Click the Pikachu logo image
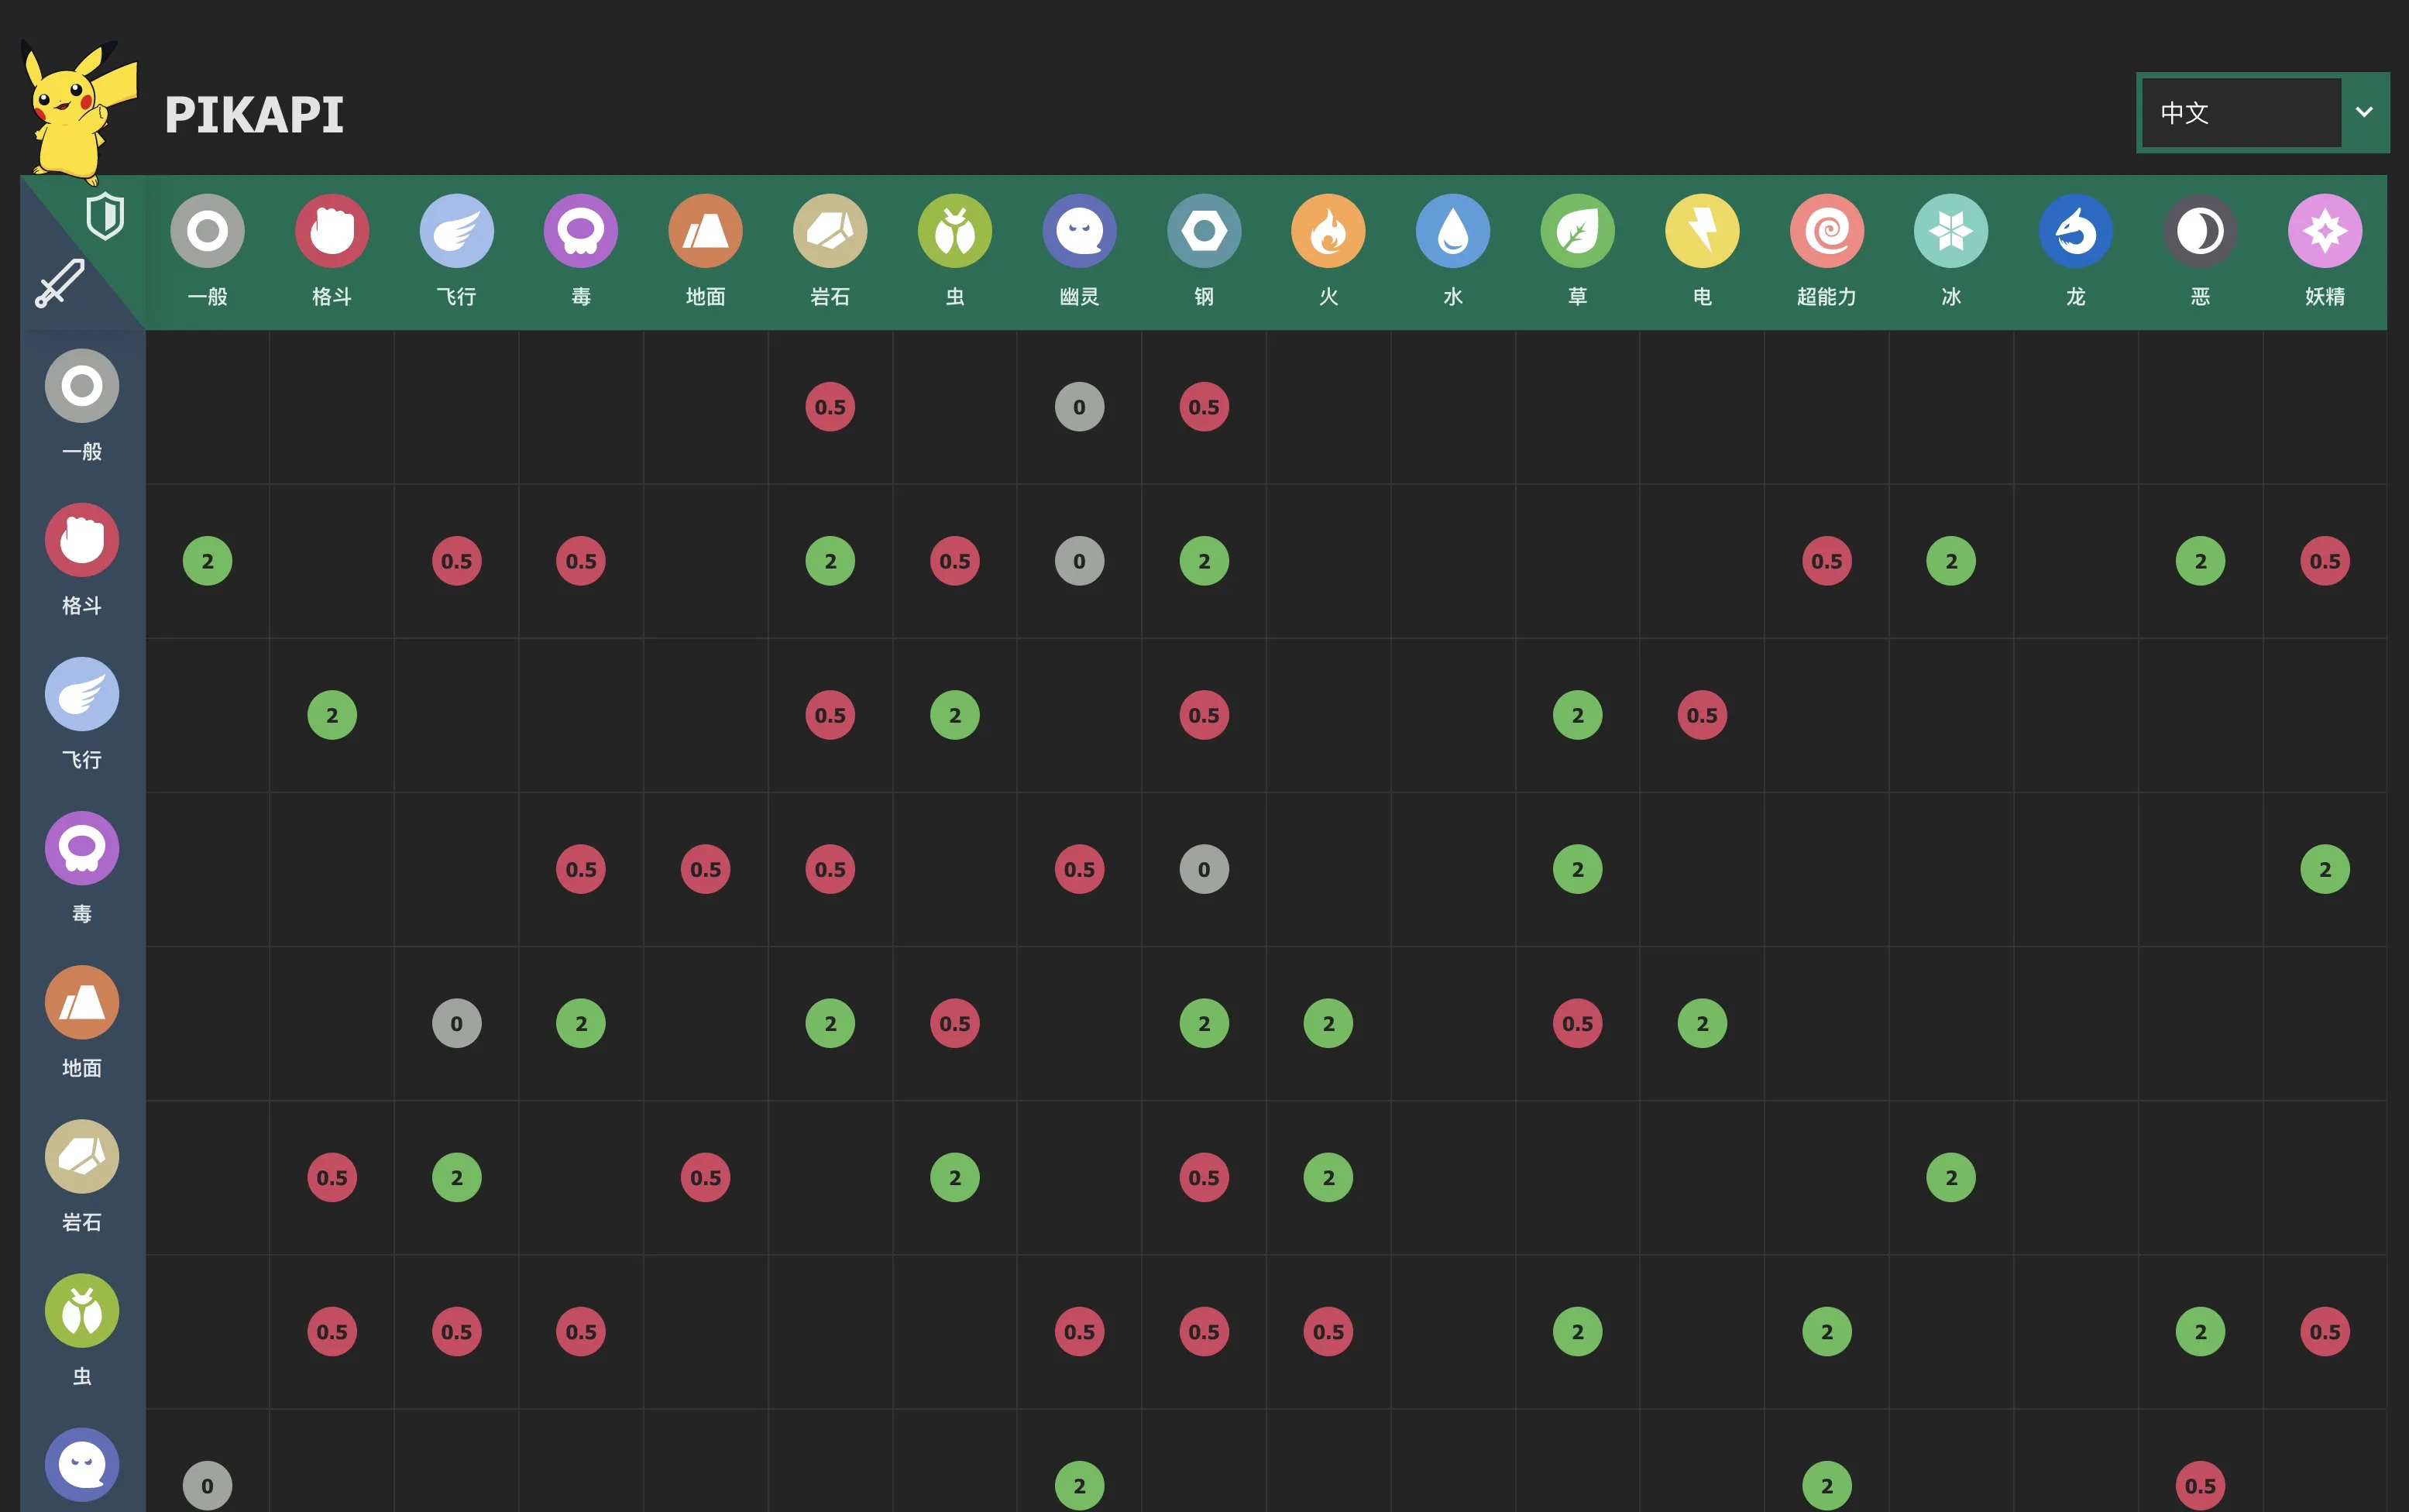2409x1512 pixels. (79, 112)
